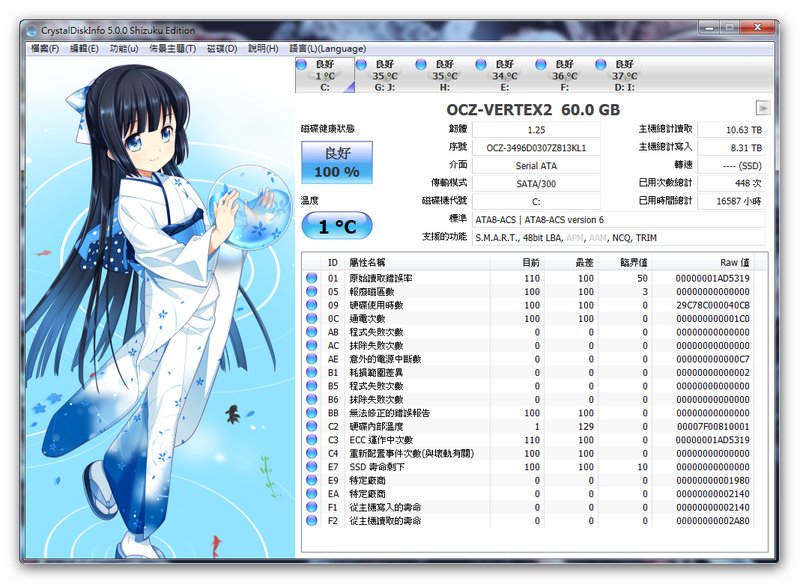800x584 pixels.
Task: Click the next-disk arrow beside OCZ-VERTEX2 title
Action: pyautogui.click(x=763, y=108)
